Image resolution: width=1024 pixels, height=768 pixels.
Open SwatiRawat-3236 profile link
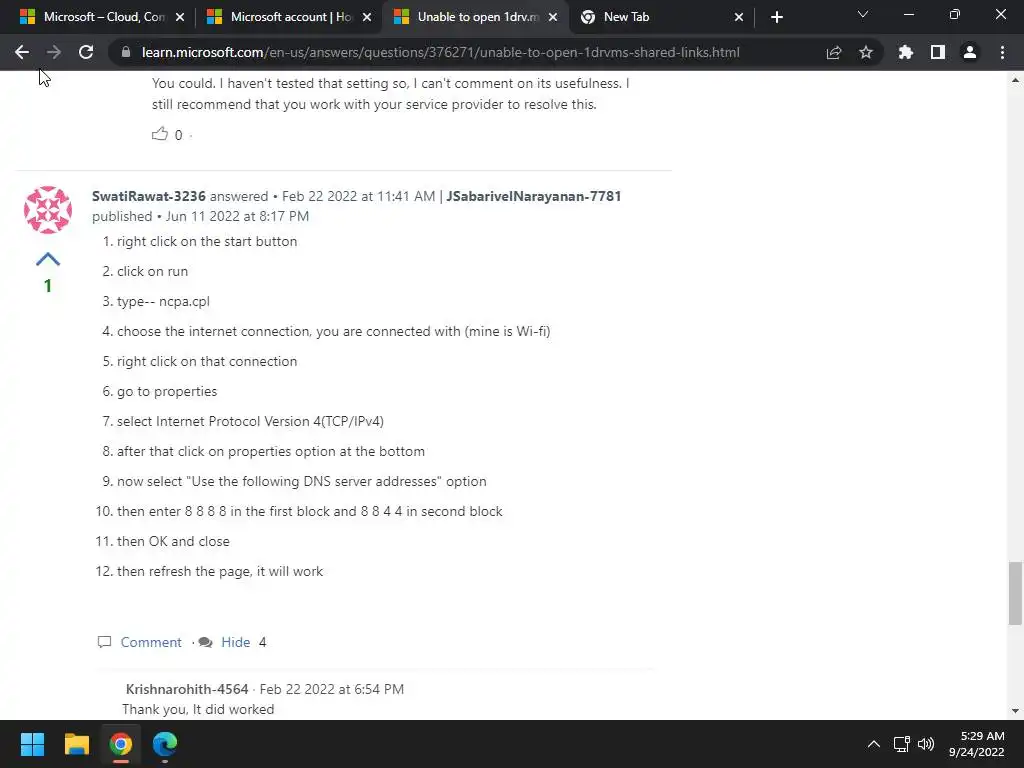[x=149, y=196]
